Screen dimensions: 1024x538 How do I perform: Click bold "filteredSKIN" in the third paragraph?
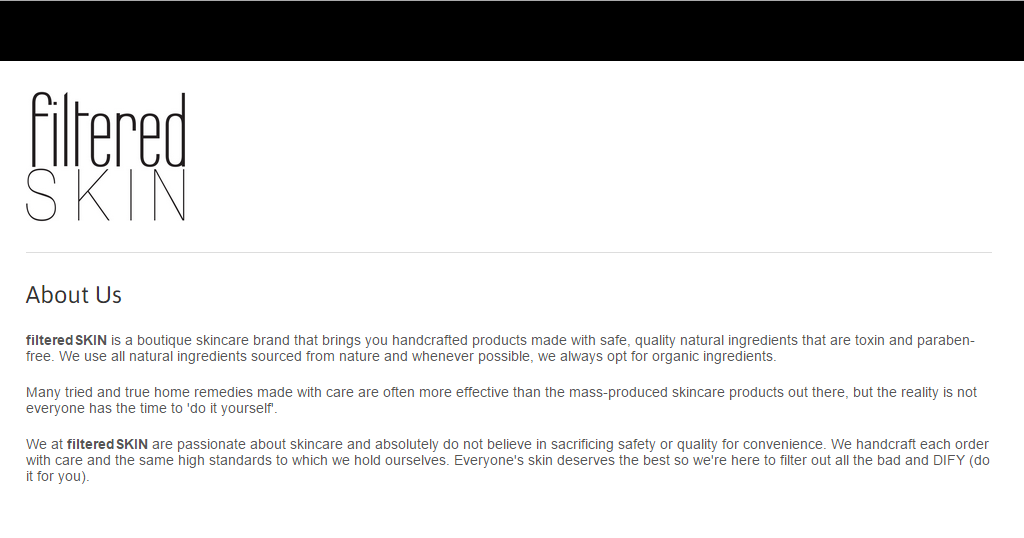pos(107,444)
